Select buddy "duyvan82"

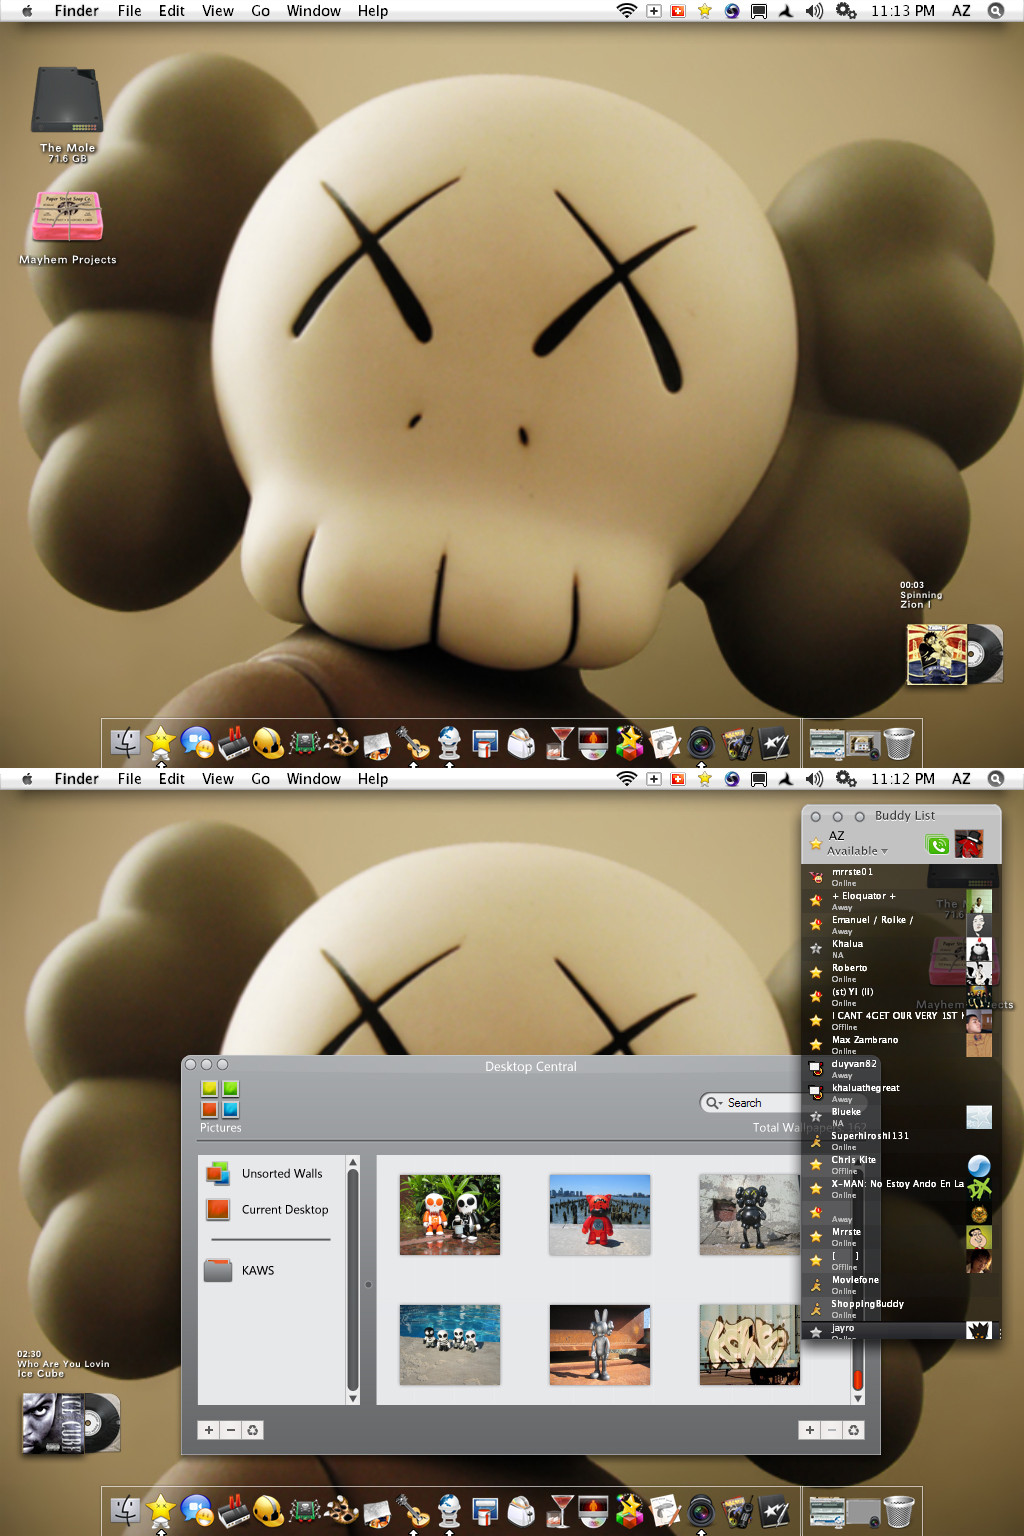coord(901,1069)
